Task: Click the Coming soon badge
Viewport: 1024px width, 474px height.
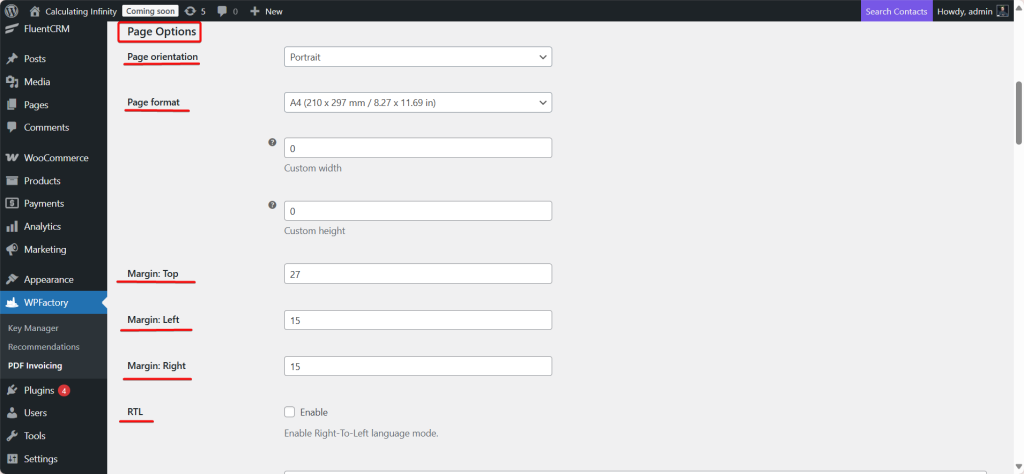Action: coord(150,11)
